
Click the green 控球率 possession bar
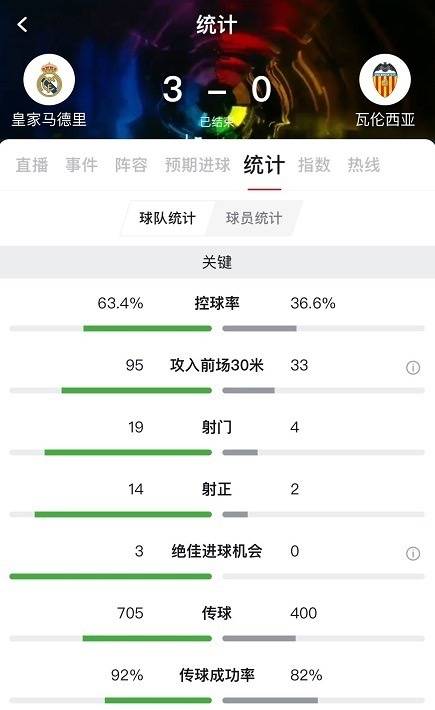click(148, 328)
